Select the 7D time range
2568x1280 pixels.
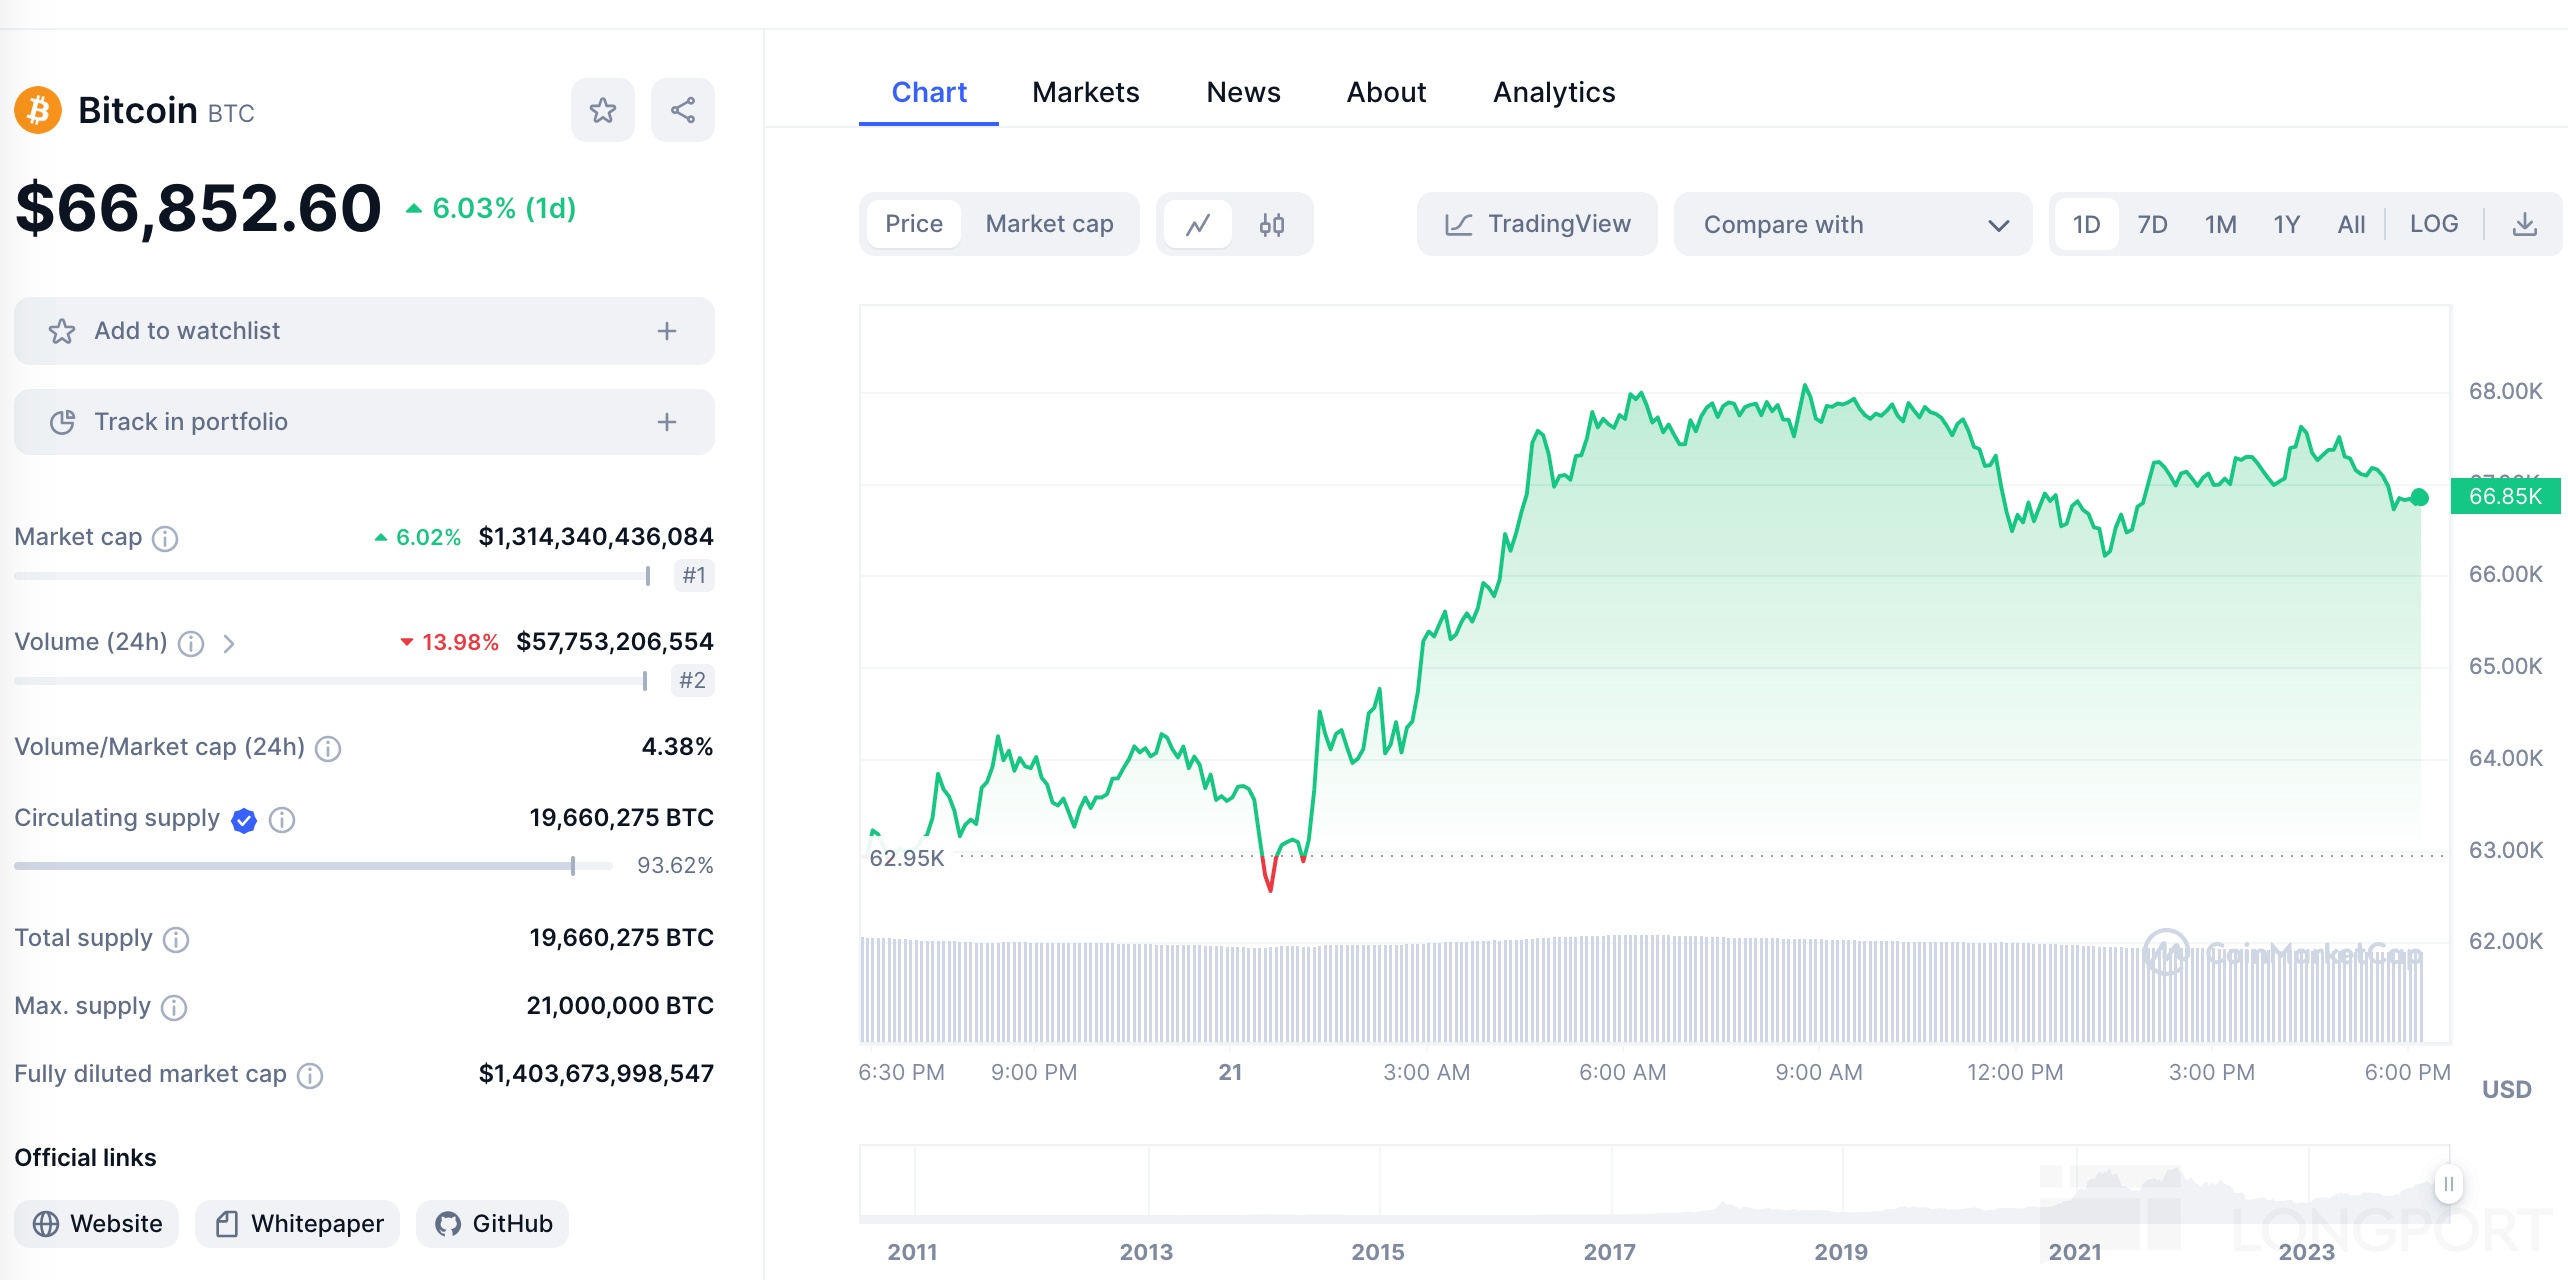(x=2151, y=224)
